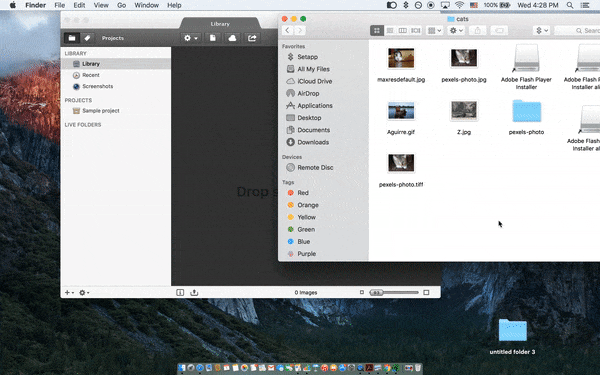Open the gear dropdown in Library toolbar

[x=191, y=38]
